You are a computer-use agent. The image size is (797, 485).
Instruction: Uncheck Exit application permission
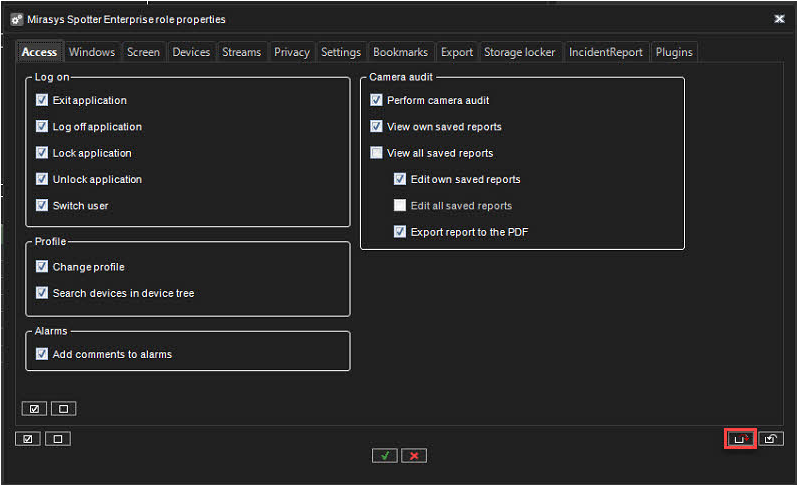(x=42, y=100)
